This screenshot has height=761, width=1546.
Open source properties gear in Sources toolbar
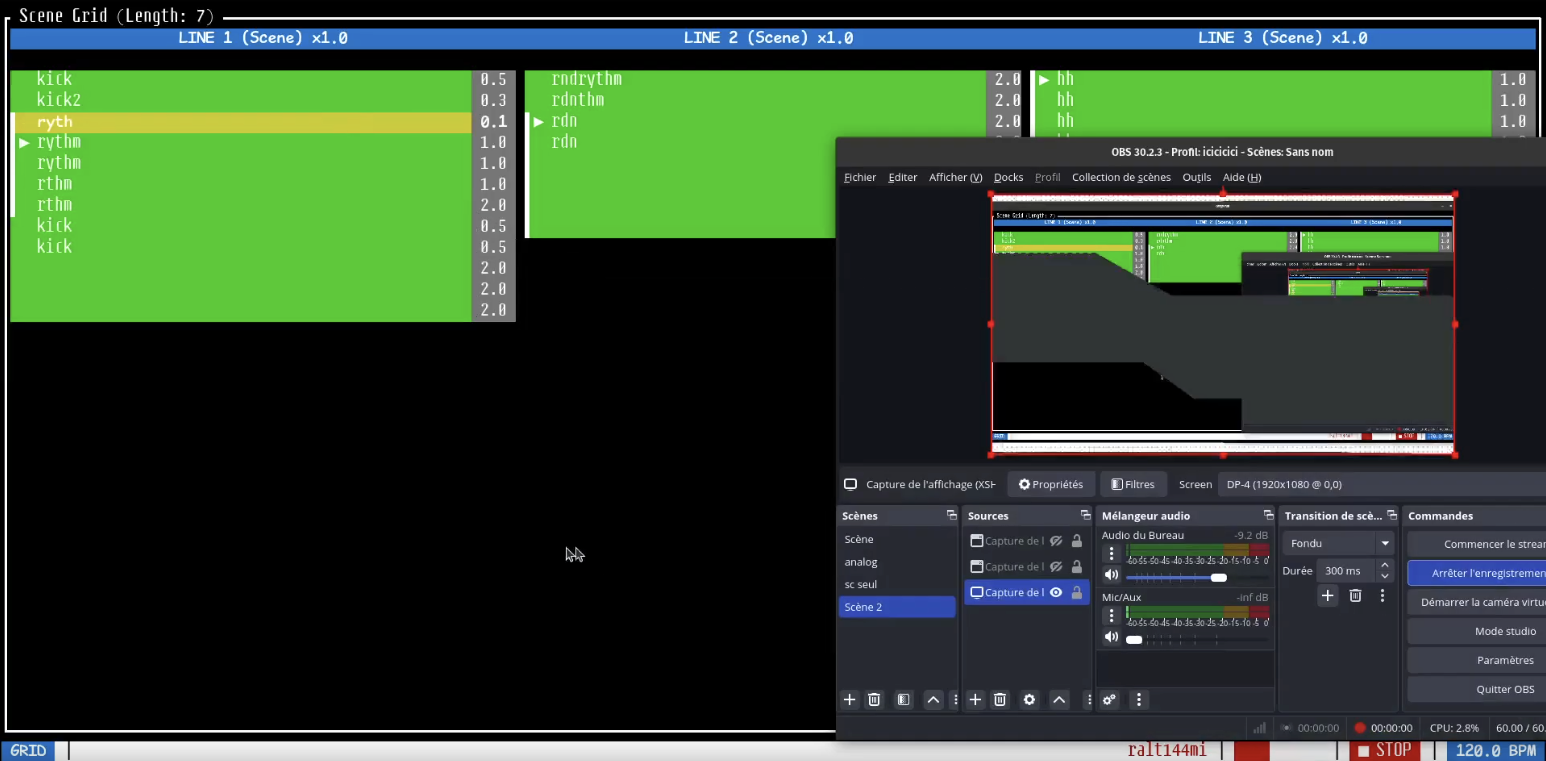pos(1029,700)
